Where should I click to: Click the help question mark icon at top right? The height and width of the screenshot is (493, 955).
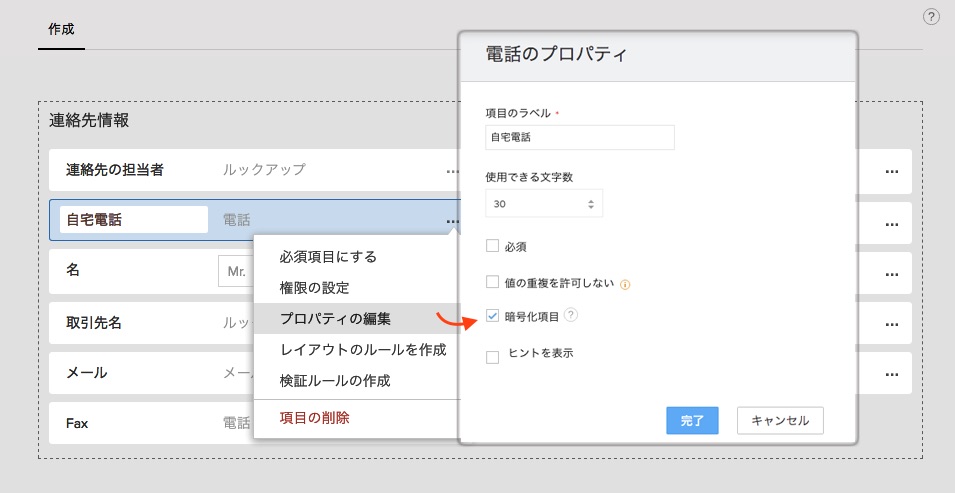pos(931,17)
